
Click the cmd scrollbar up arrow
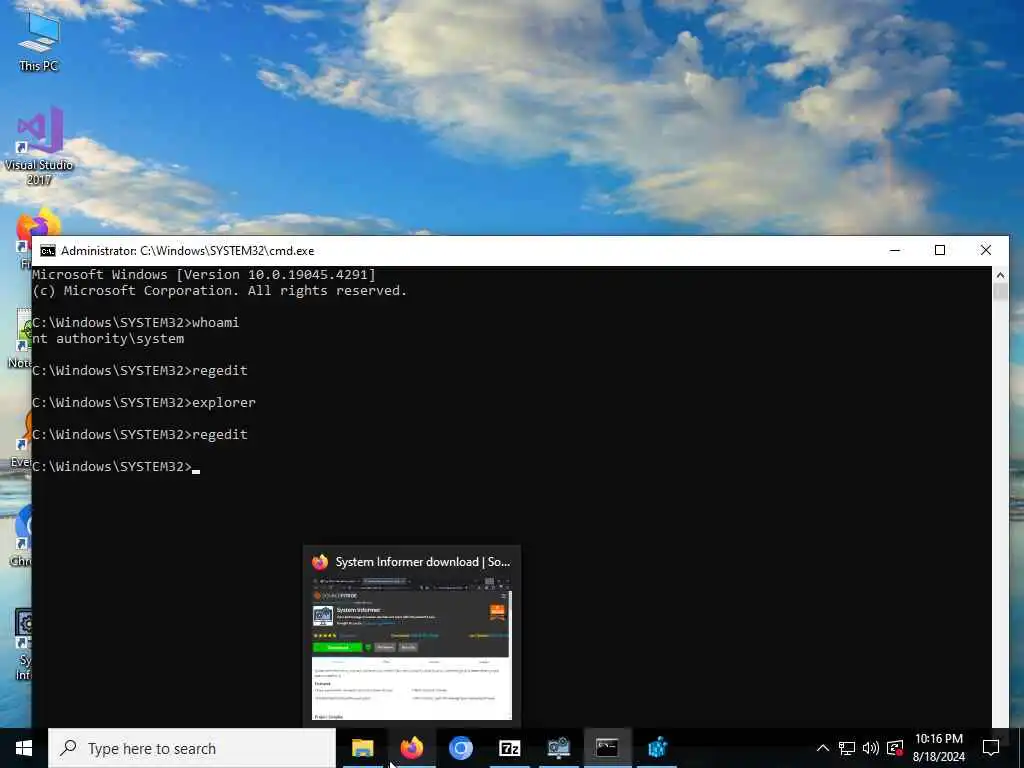pyautogui.click(x=1000, y=275)
